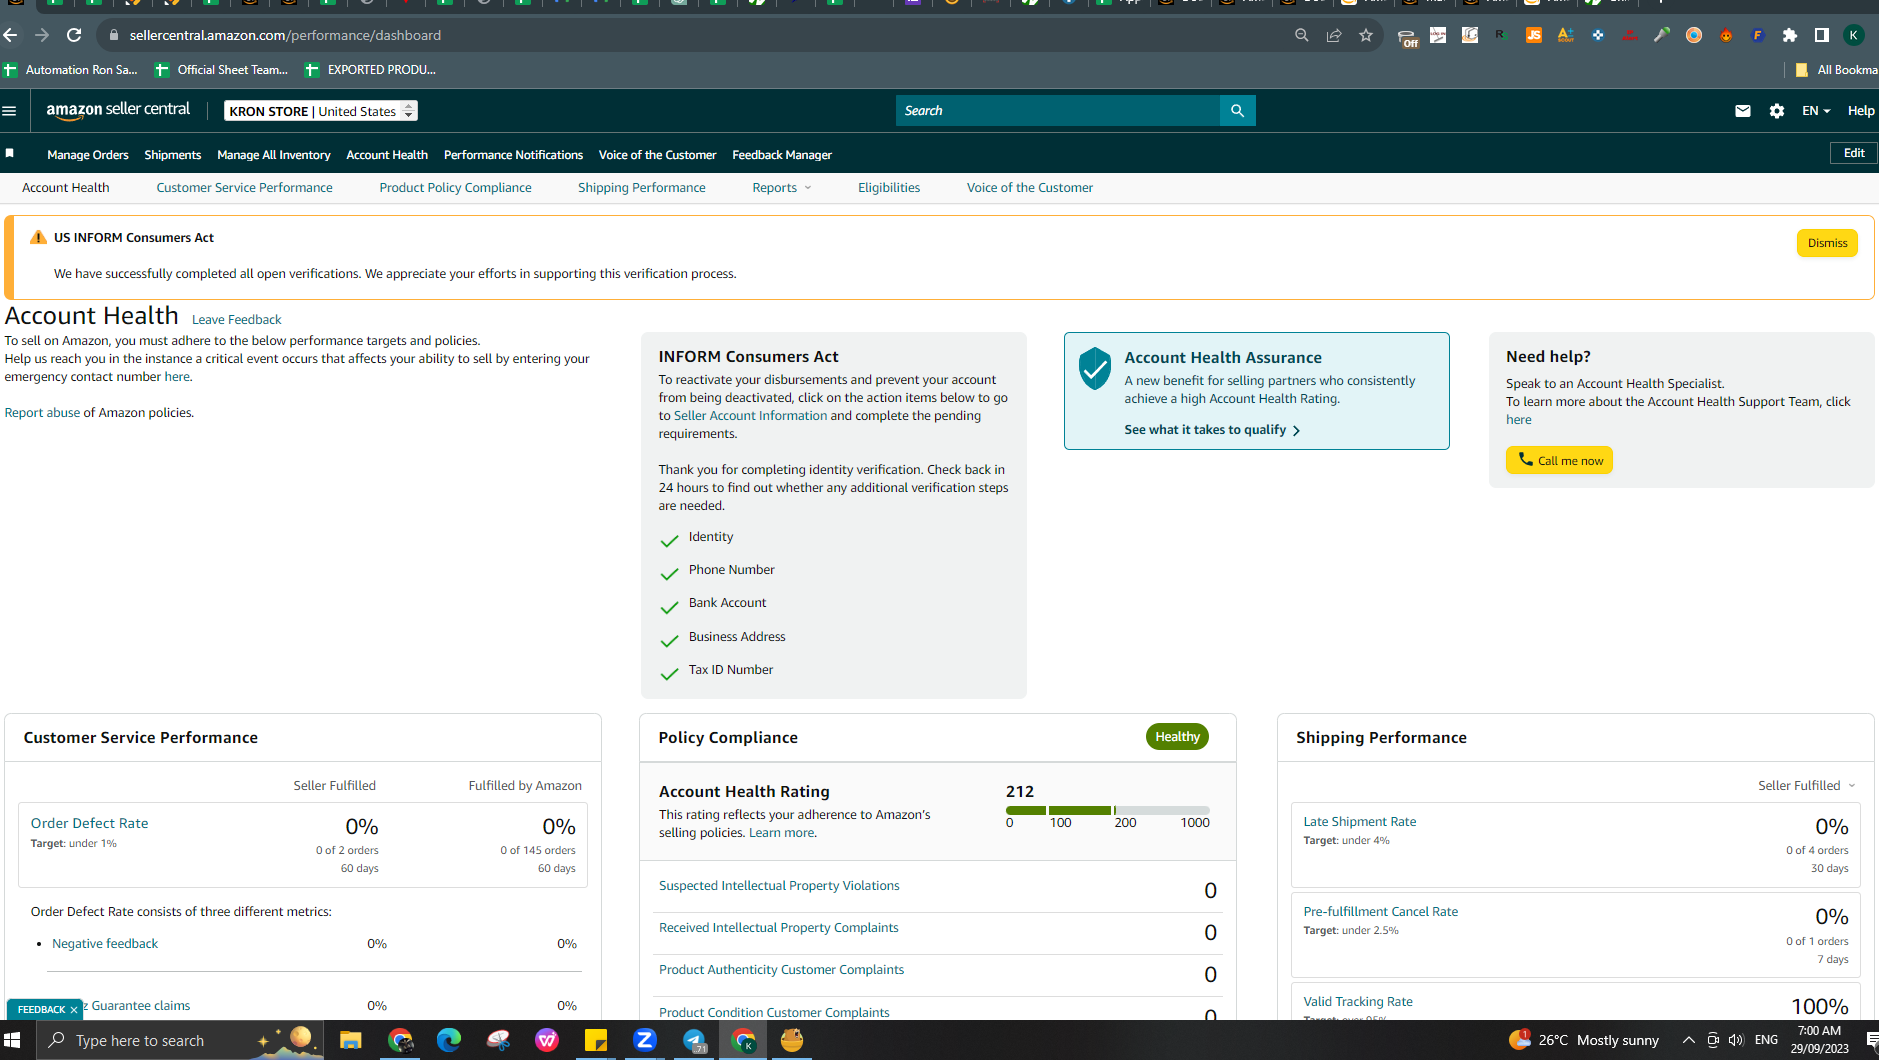Viewport: 1879px width, 1060px height.
Task: Switch to Shipping Performance tab
Action: [642, 188]
